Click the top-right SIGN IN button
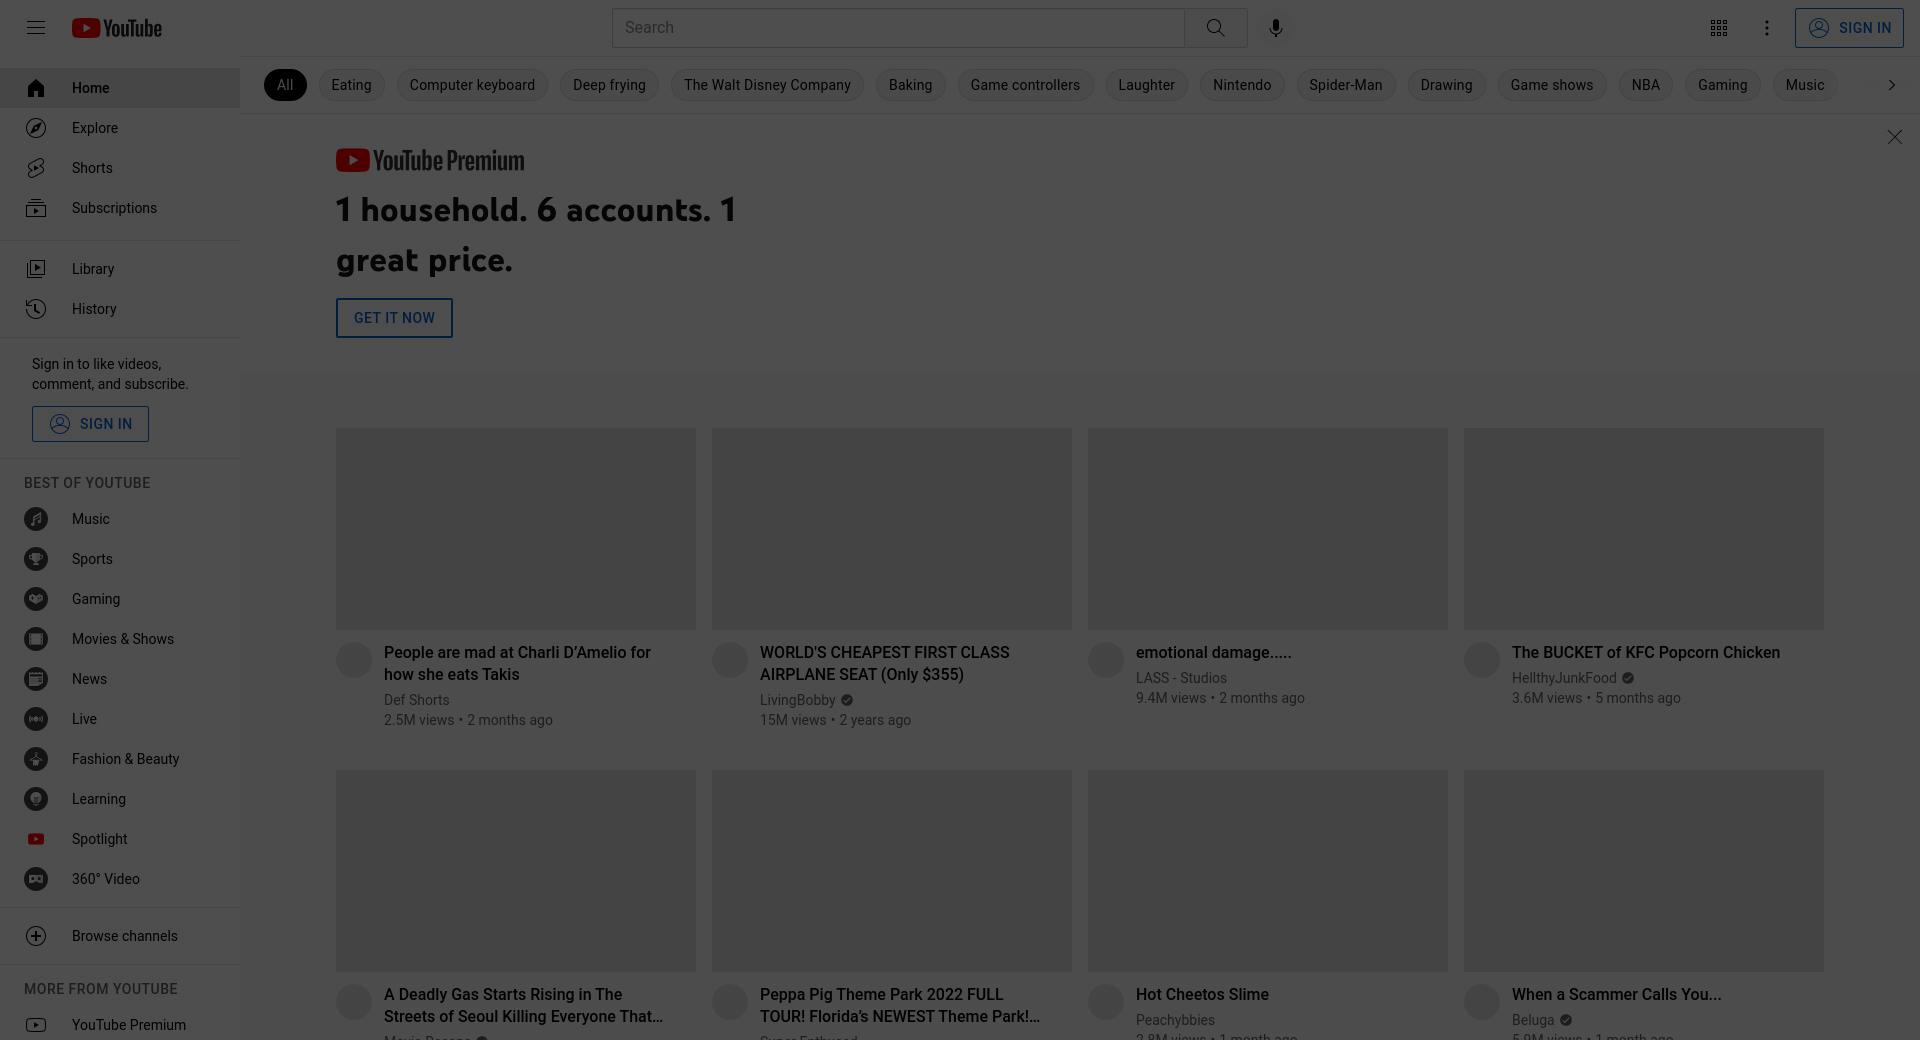Viewport: 1920px width, 1040px height. coord(1849,28)
